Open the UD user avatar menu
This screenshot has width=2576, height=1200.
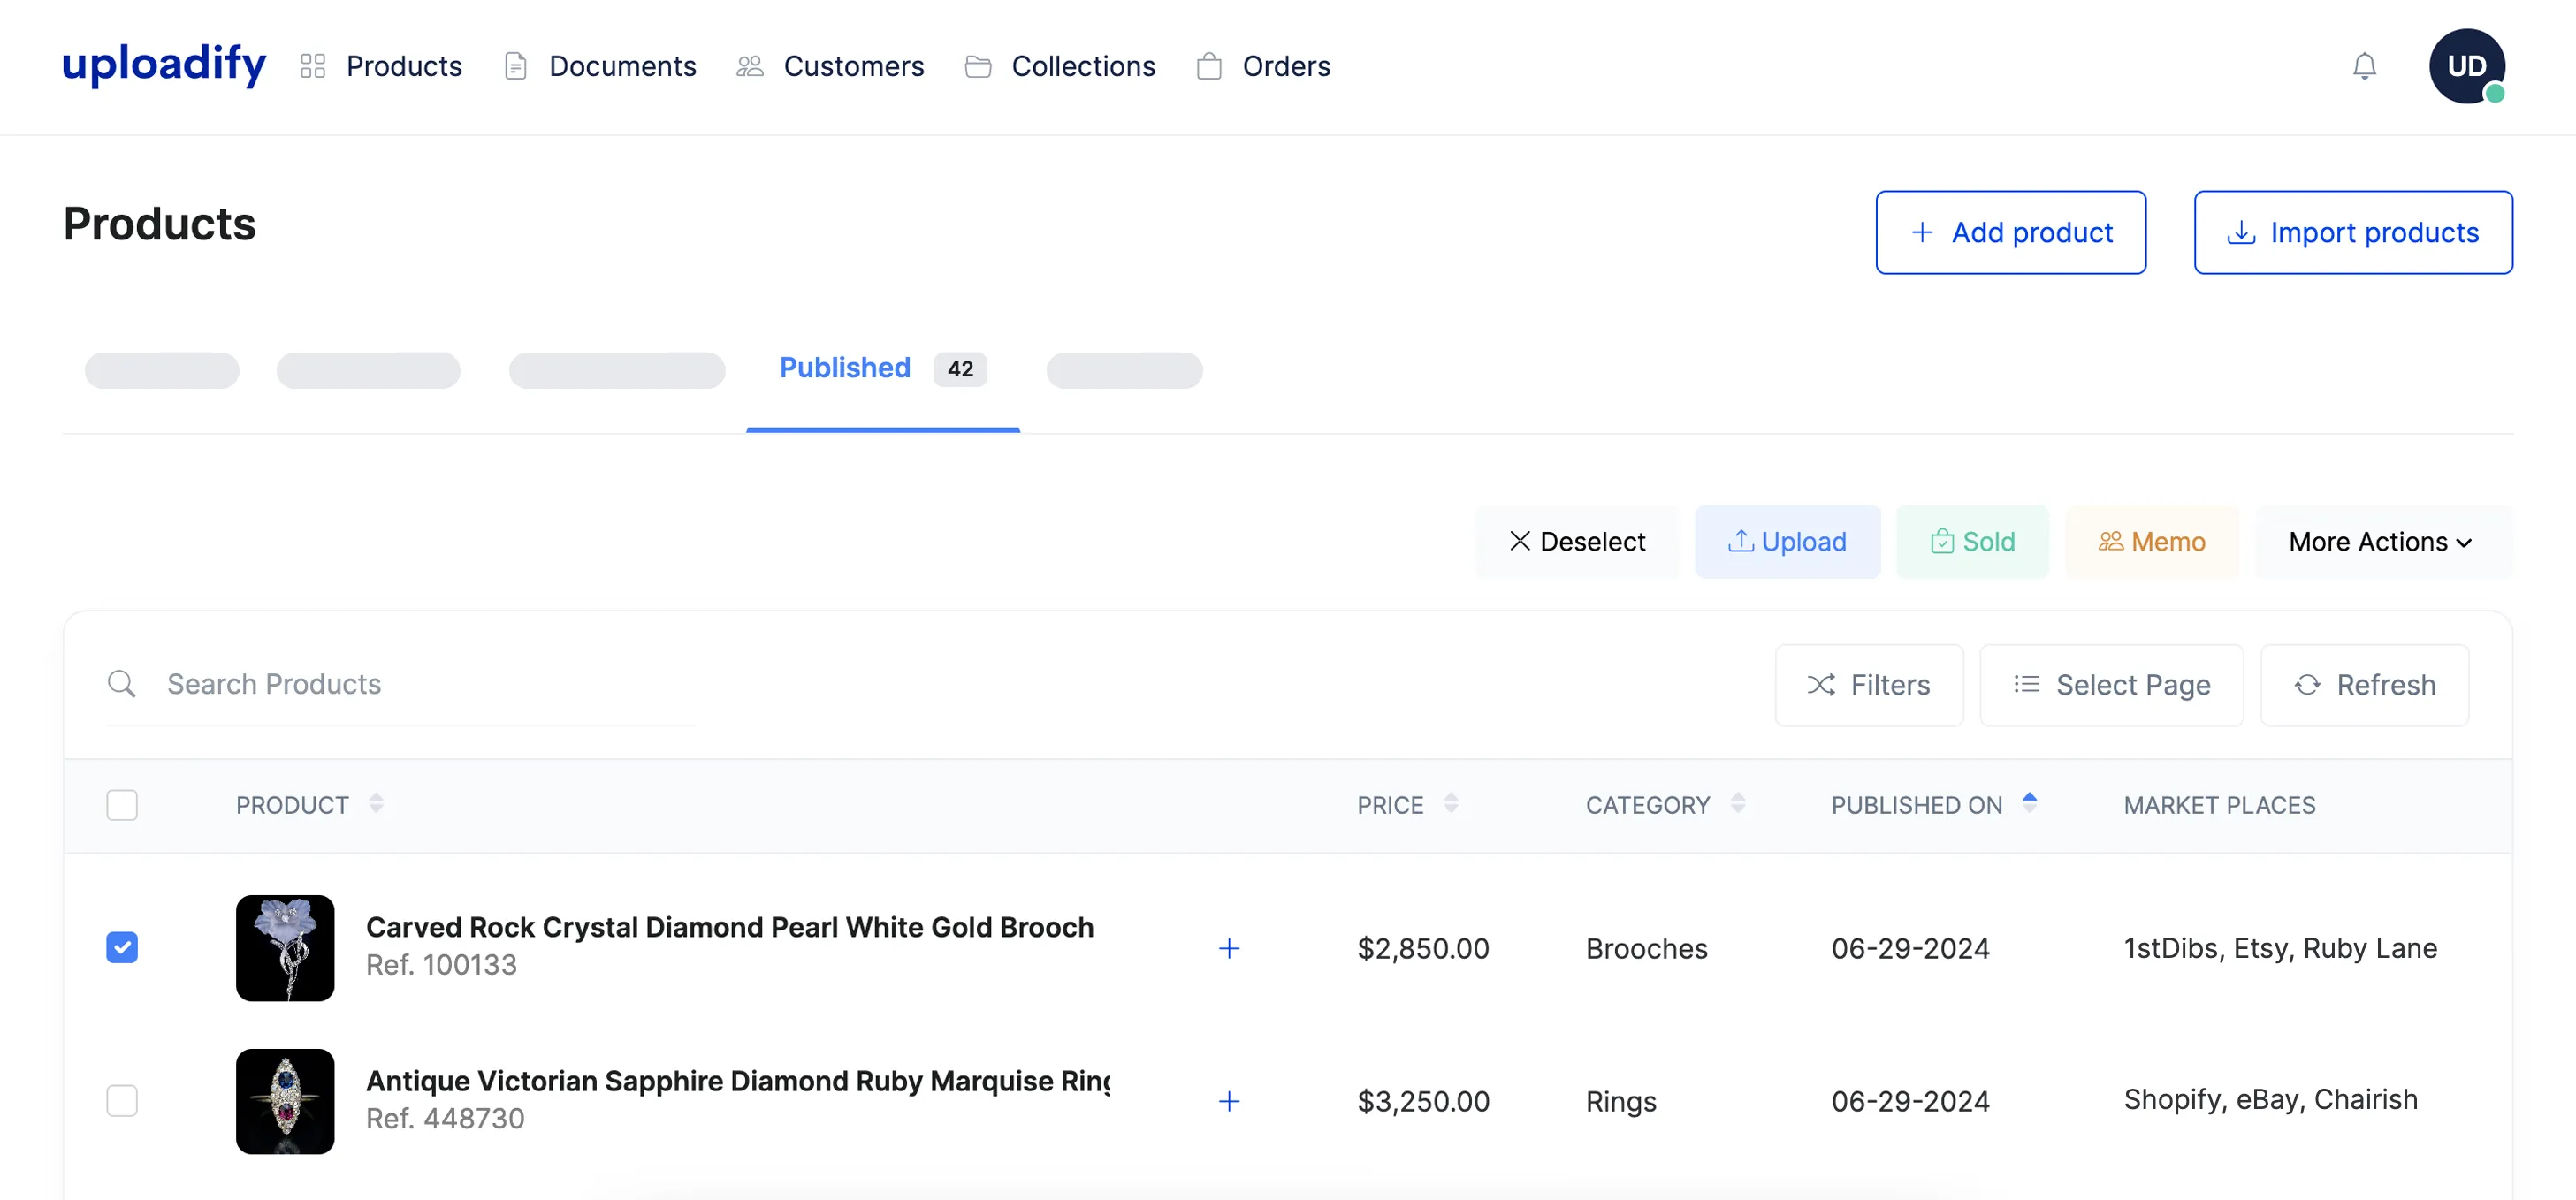coord(2466,66)
